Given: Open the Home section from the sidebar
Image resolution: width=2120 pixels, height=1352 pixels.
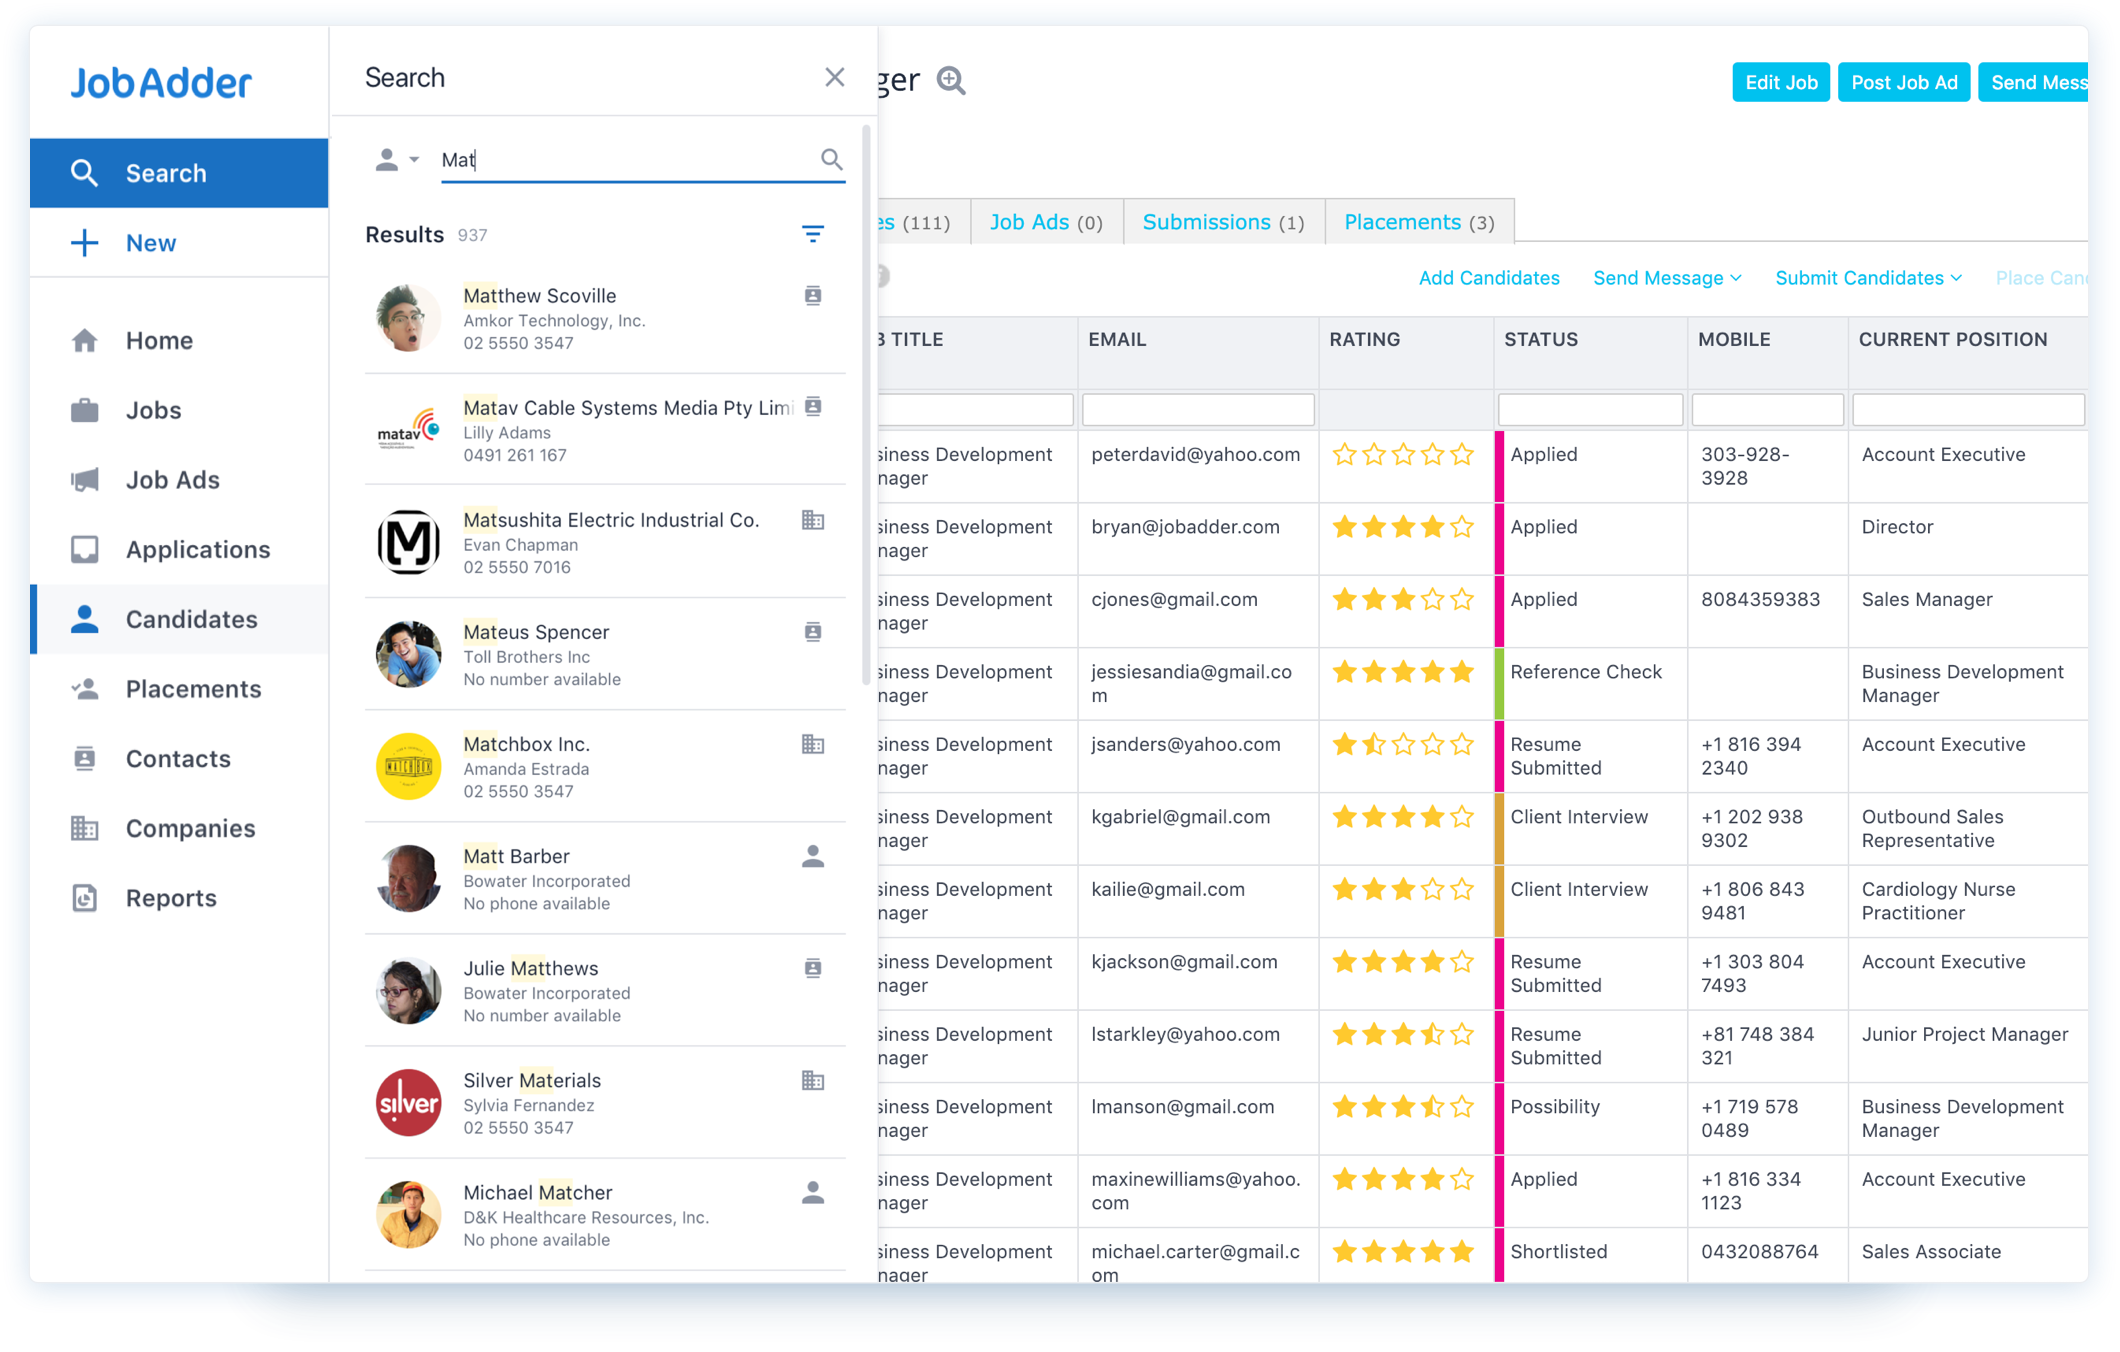Looking at the screenshot, I should point(158,340).
